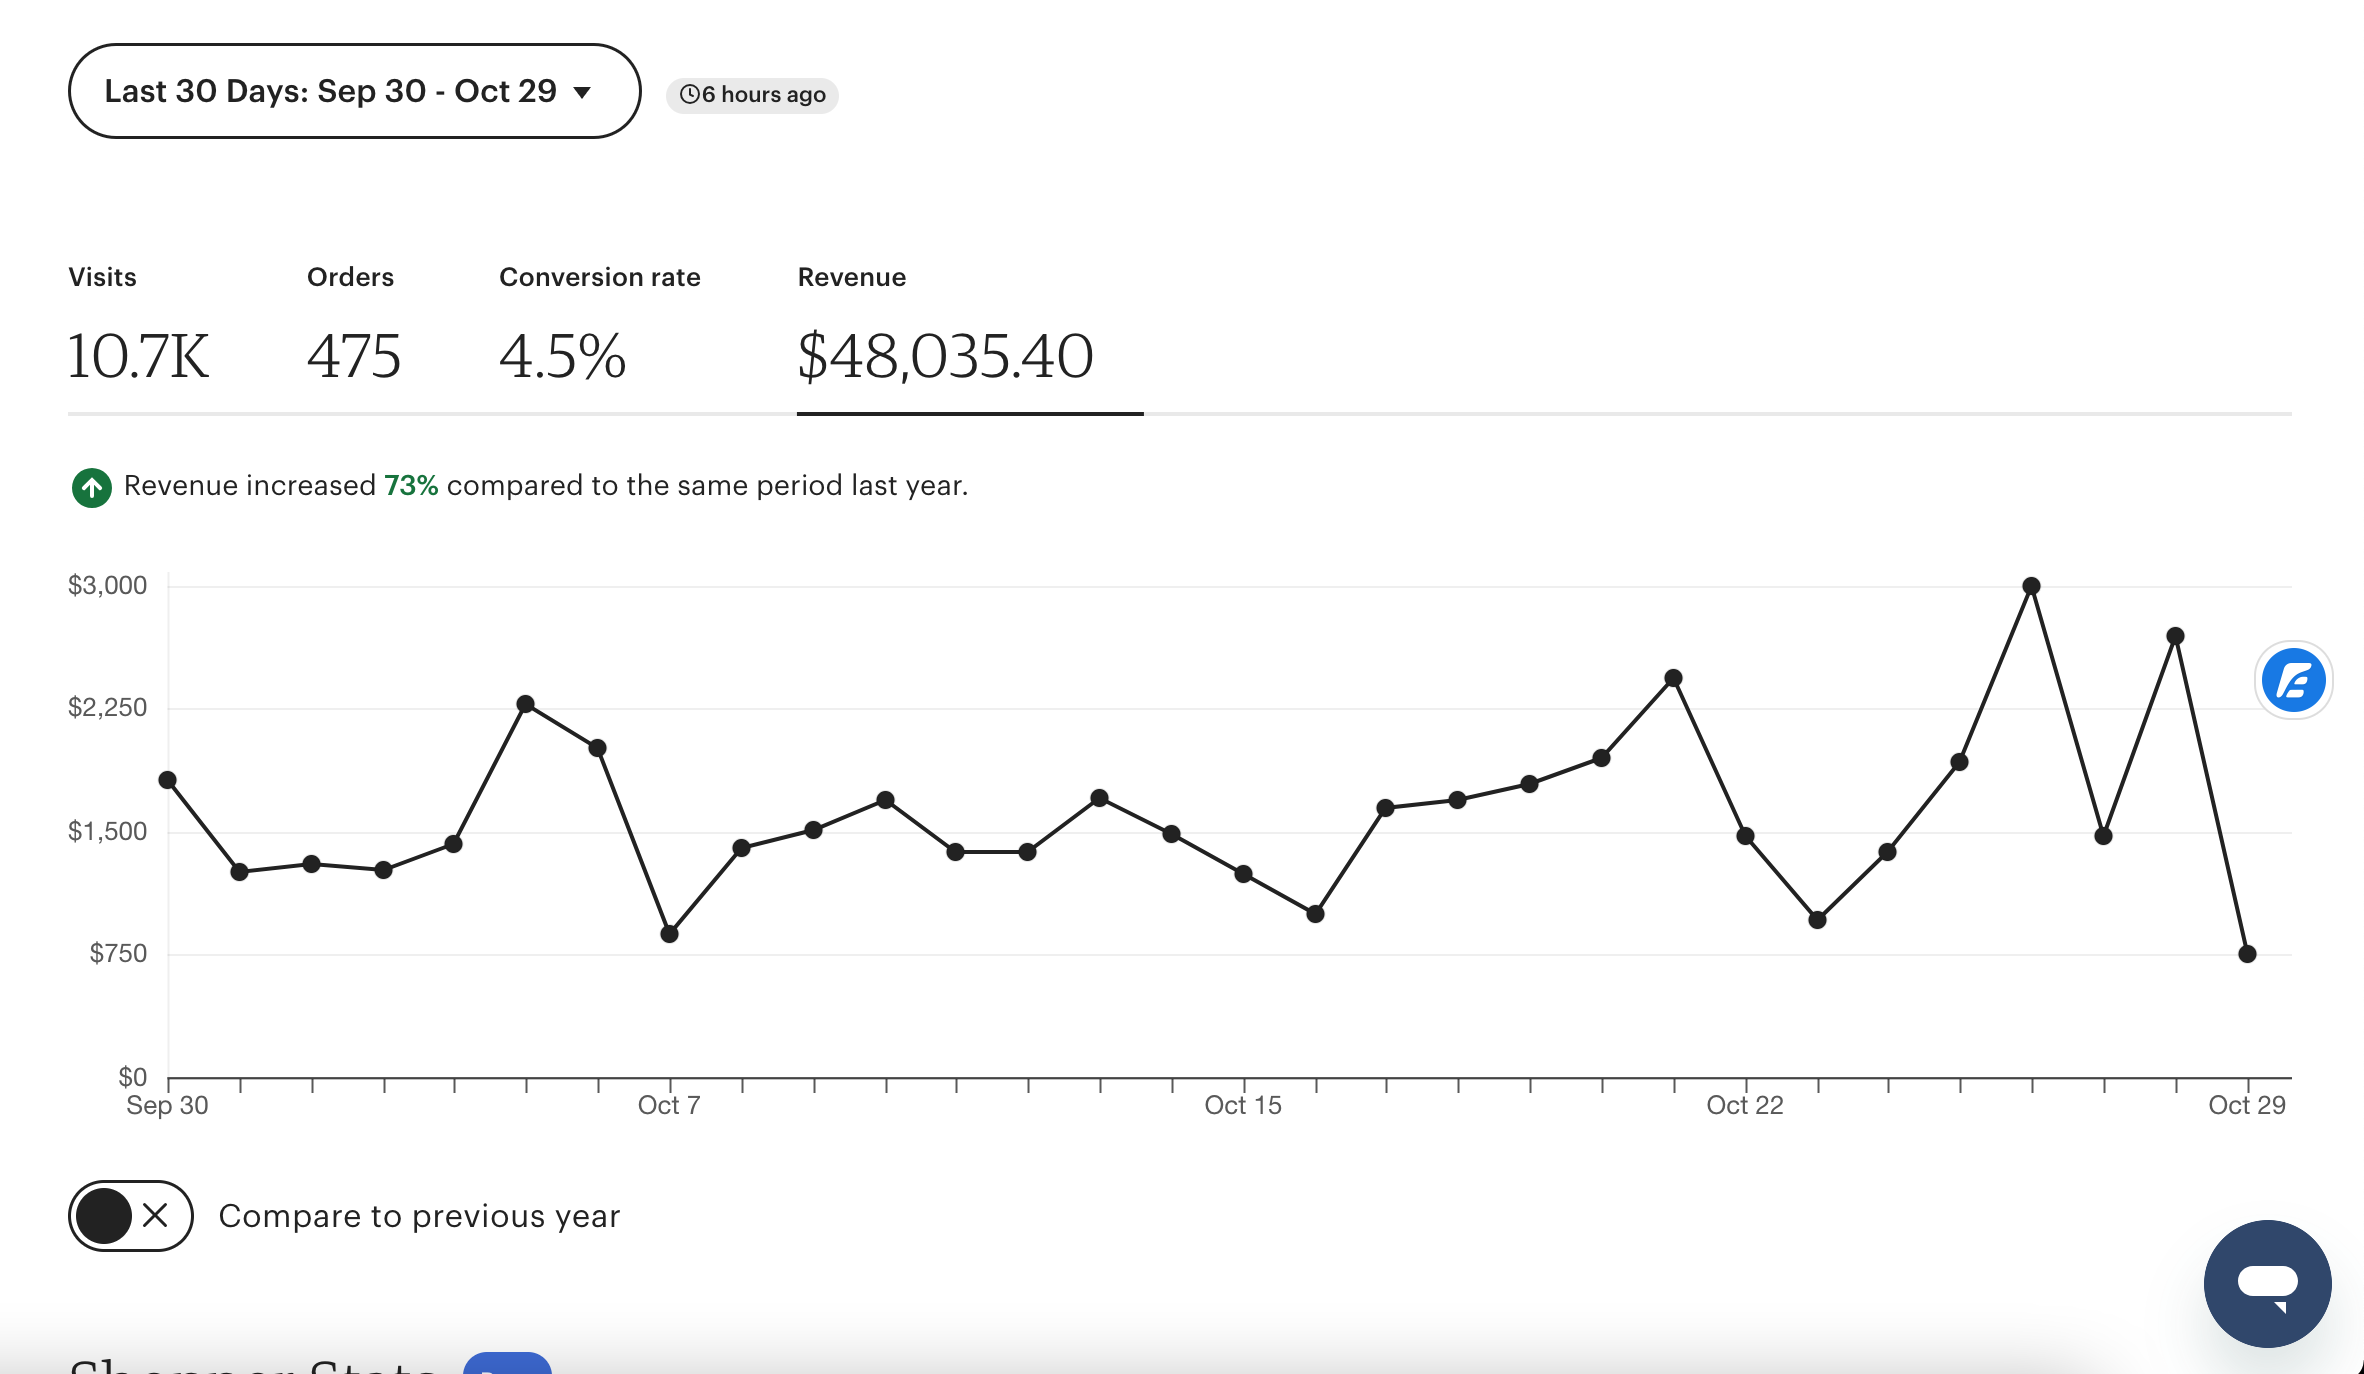Click the highest revenue peak data point
The image size is (2364, 1374).
coord(2031,586)
